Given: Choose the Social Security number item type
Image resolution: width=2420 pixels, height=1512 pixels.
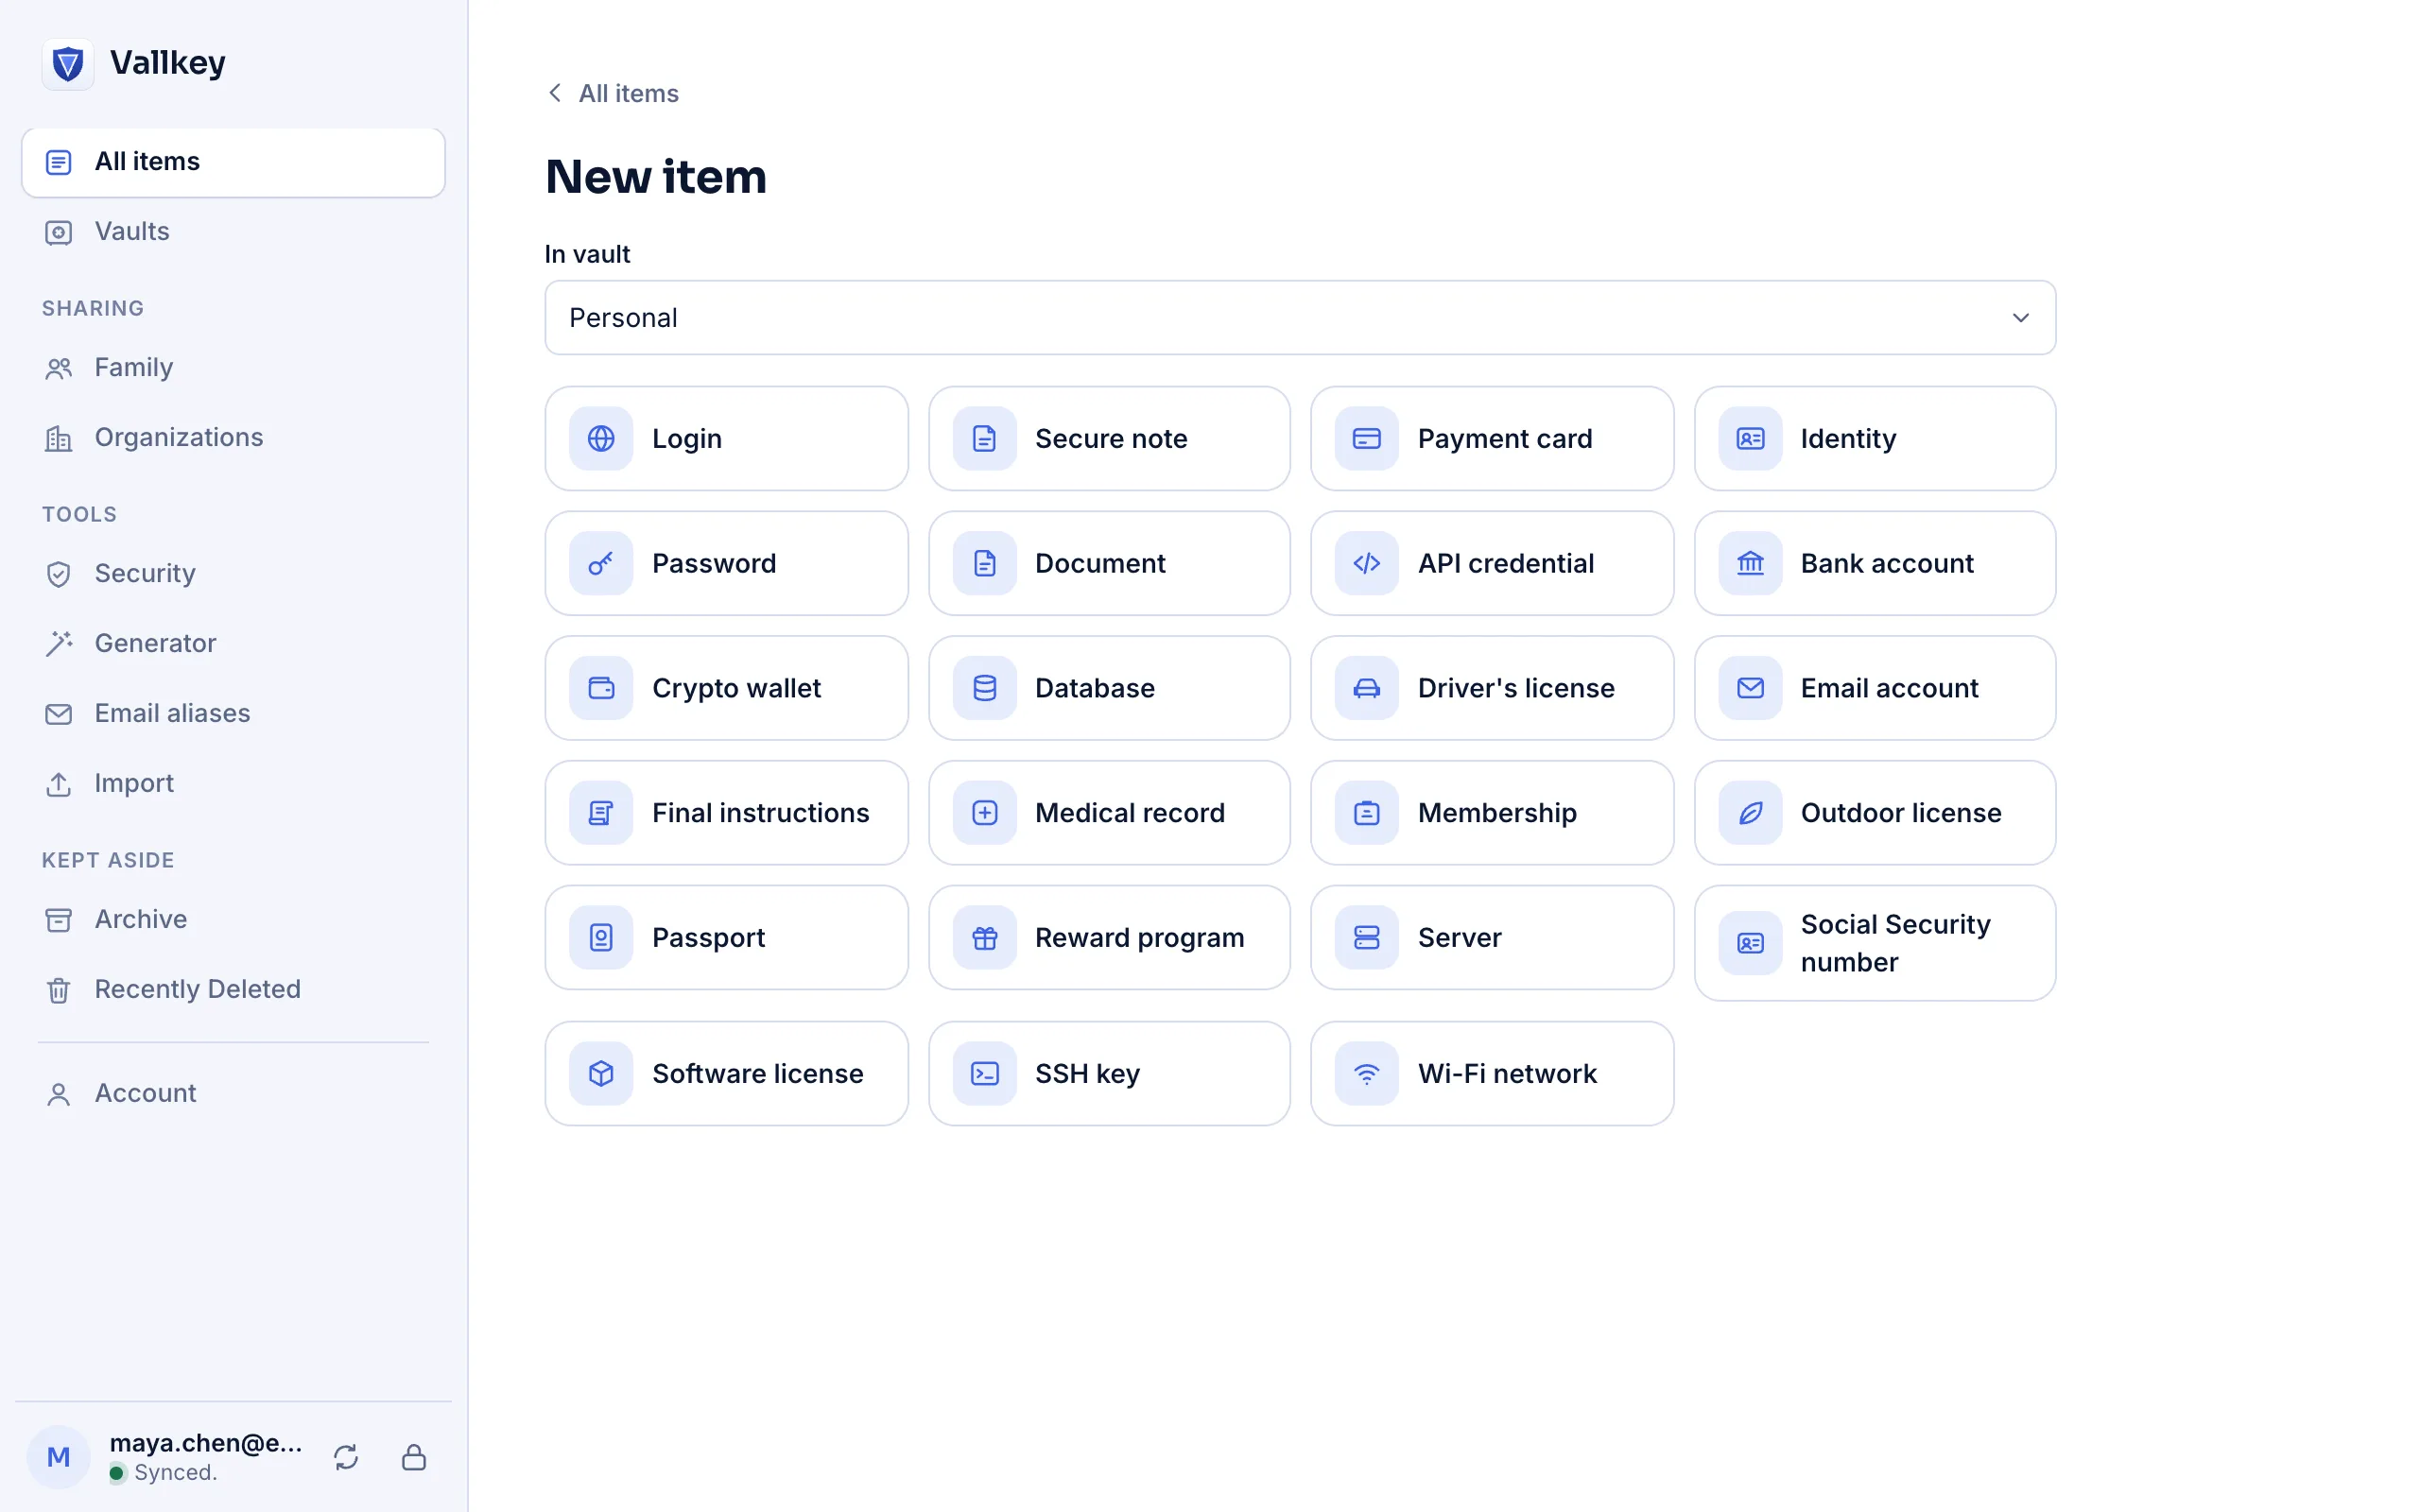Looking at the screenshot, I should point(1875,943).
